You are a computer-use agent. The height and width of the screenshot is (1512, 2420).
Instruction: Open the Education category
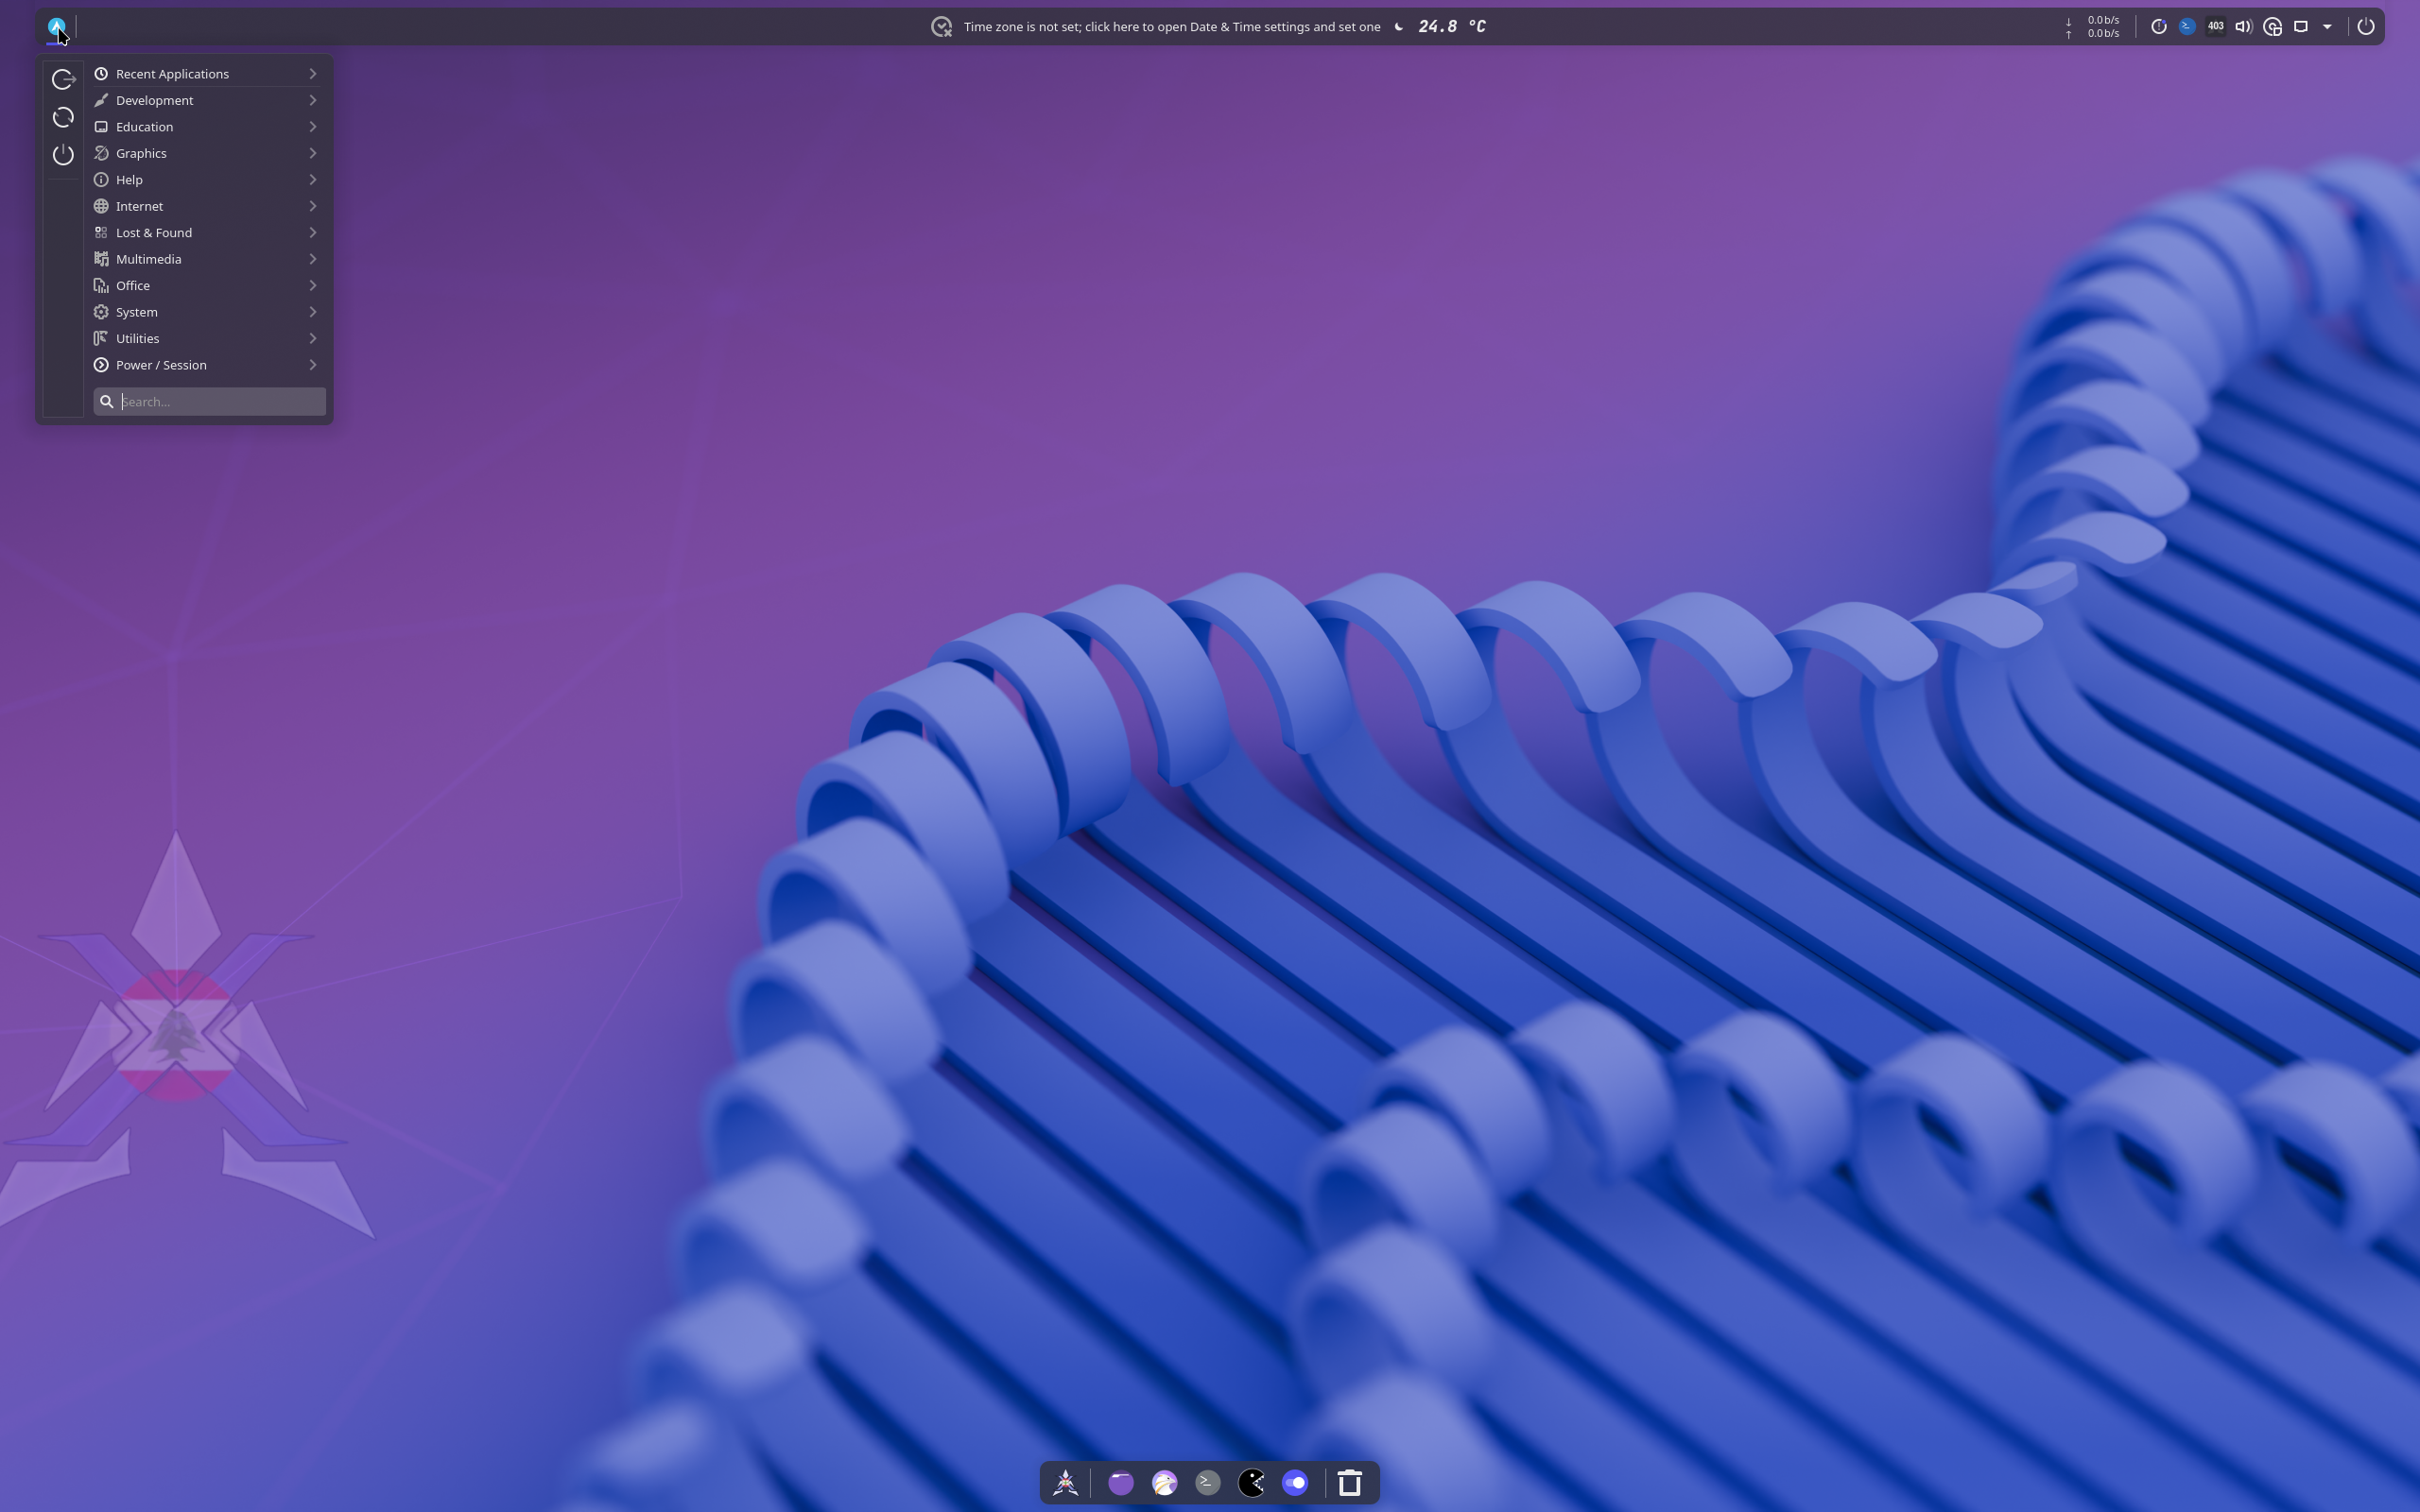coord(208,127)
